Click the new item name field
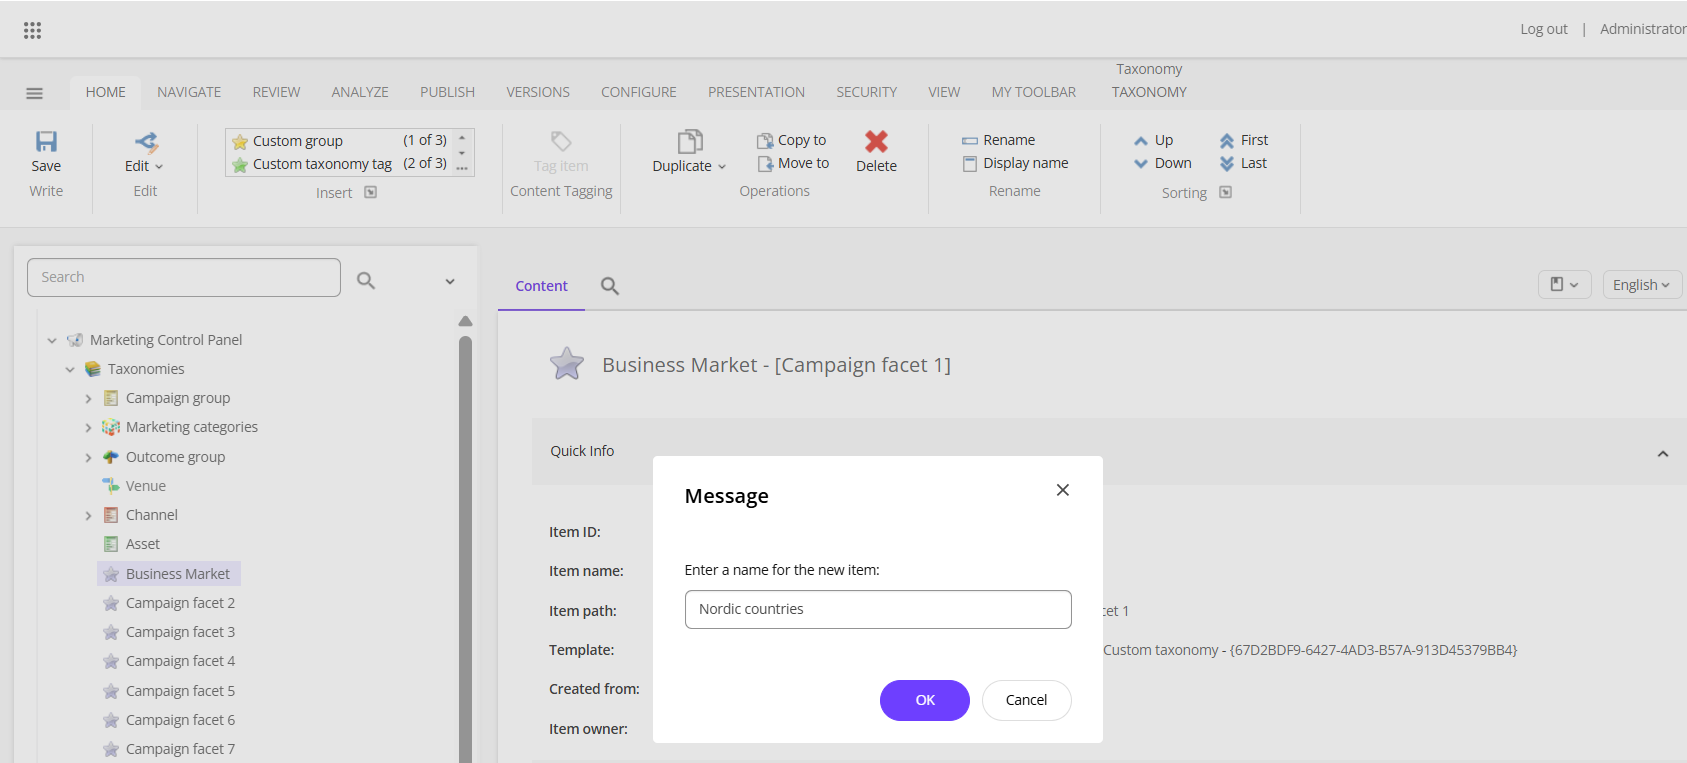 tap(878, 609)
